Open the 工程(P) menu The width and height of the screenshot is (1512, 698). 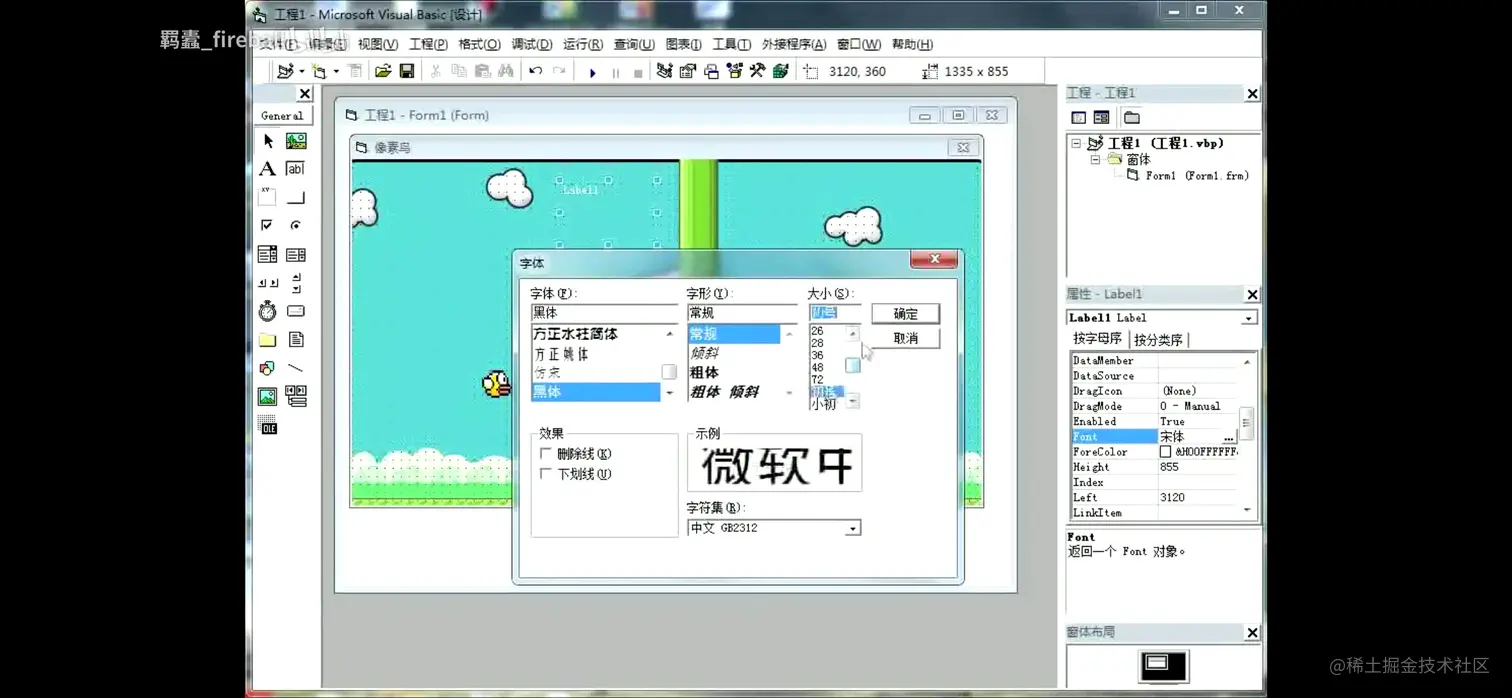[428, 44]
